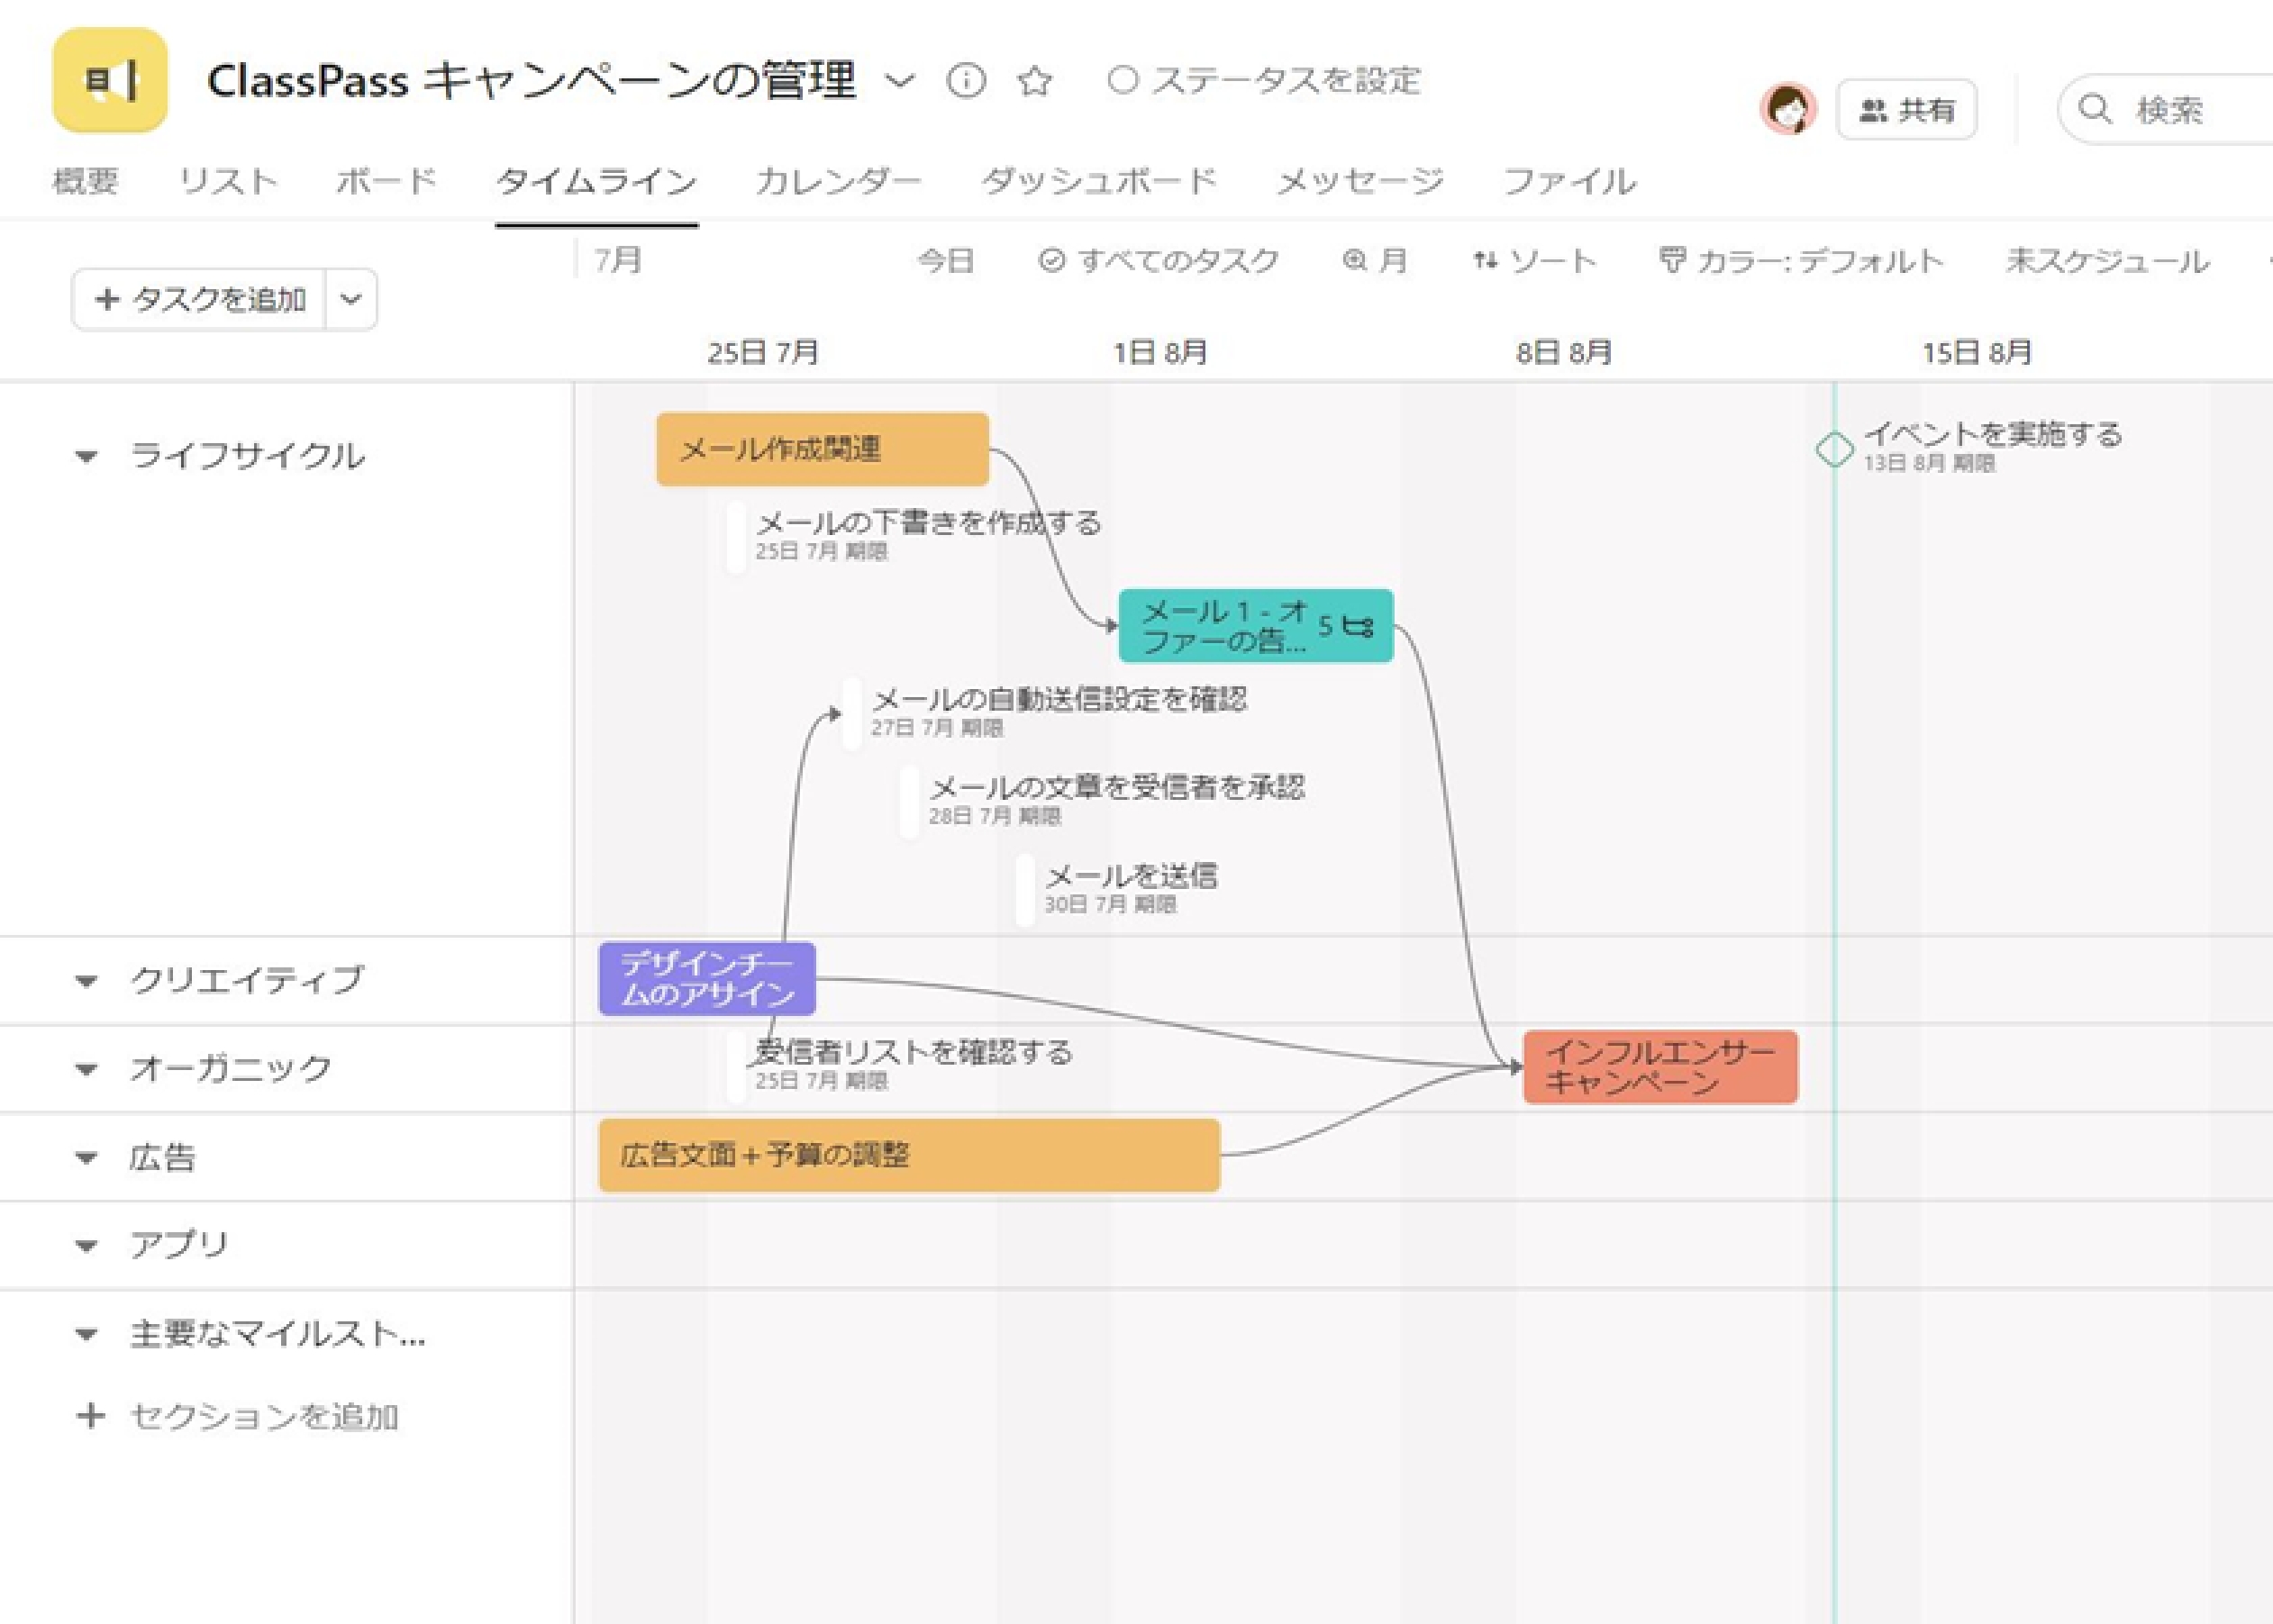The width and height of the screenshot is (2273, 1624).
Task: Click the イベントを実施する milestone diamond
Action: coord(1835,449)
